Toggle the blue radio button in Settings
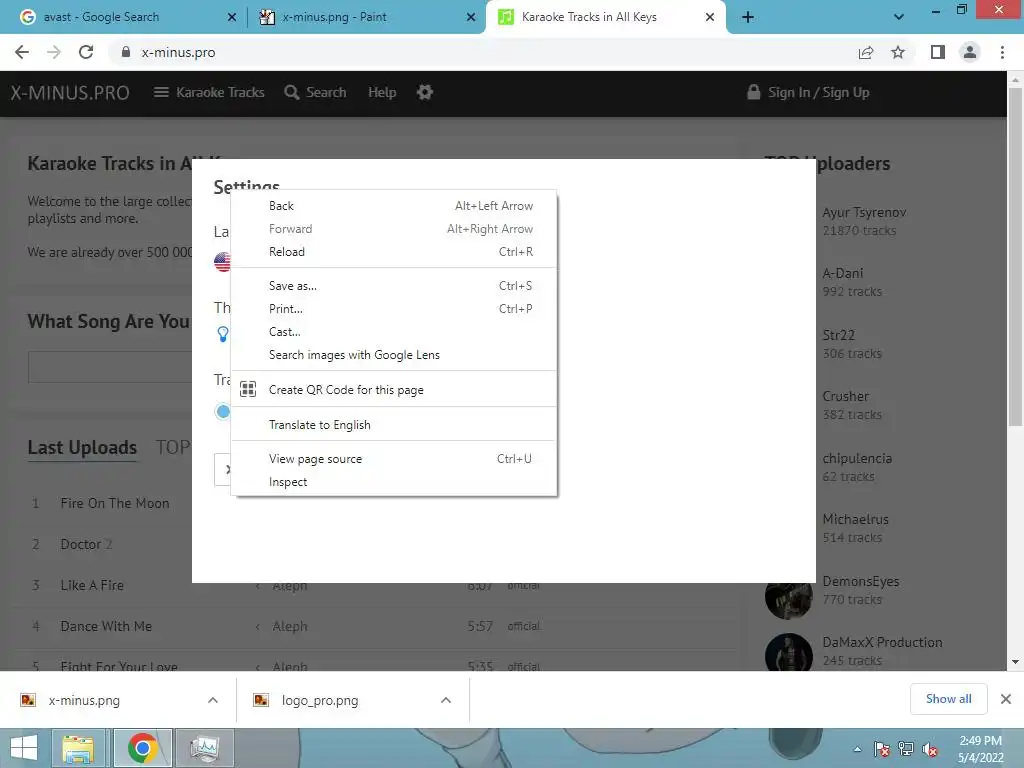1024x768 pixels. (x=223, y=411)
